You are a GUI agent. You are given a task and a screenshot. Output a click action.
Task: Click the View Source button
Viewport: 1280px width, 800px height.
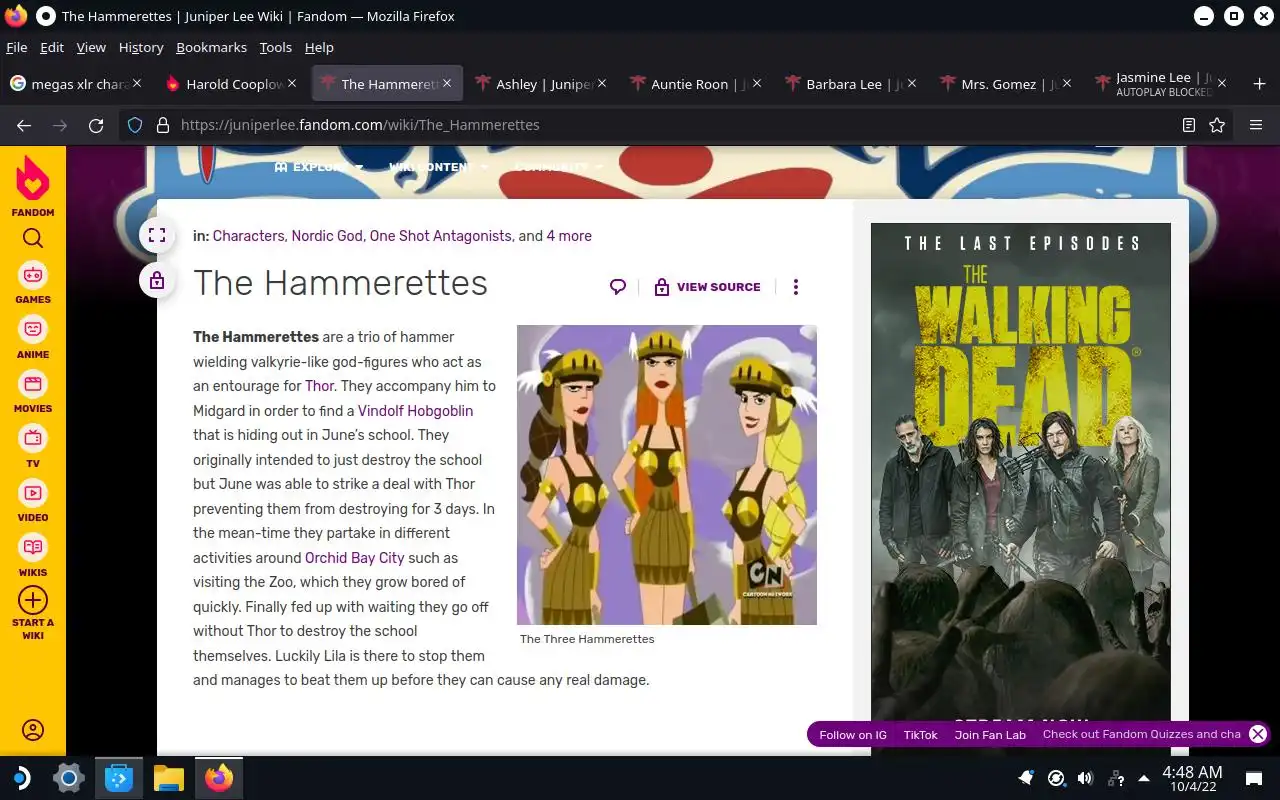pos(707,287)
